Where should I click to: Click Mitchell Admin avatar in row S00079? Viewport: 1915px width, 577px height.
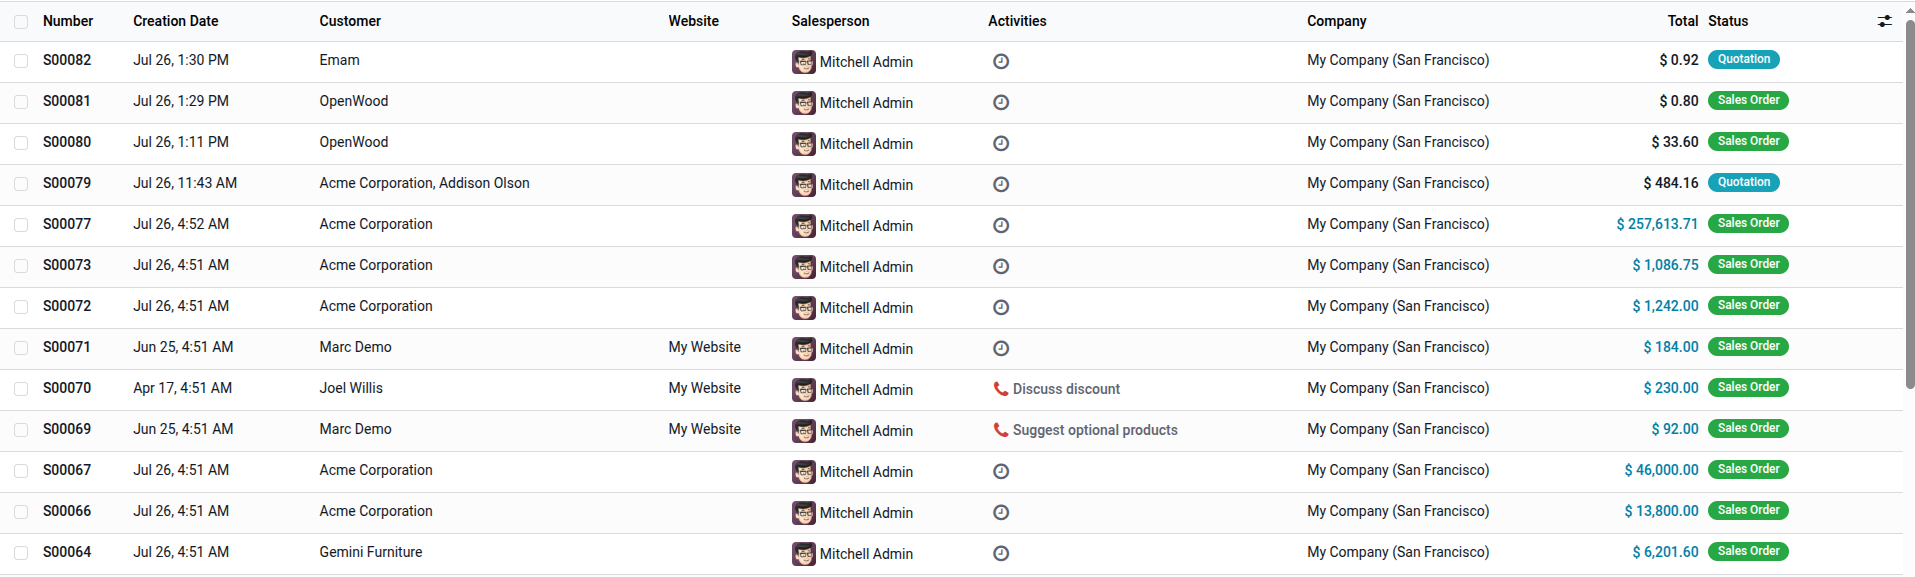point(804,185)
